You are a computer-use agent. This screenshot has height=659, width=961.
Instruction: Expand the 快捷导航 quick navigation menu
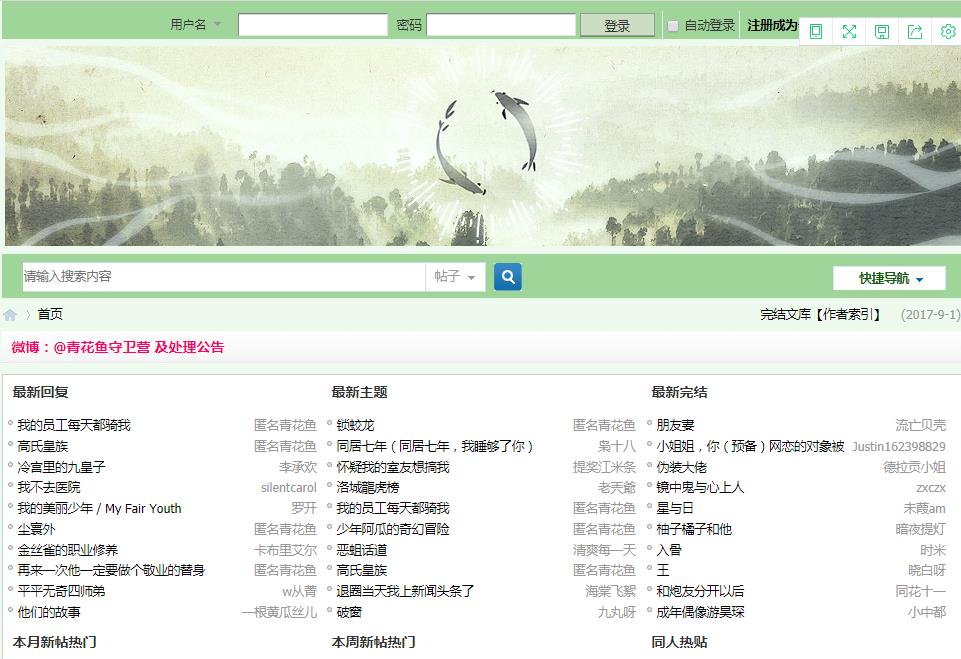click(888, 277)
